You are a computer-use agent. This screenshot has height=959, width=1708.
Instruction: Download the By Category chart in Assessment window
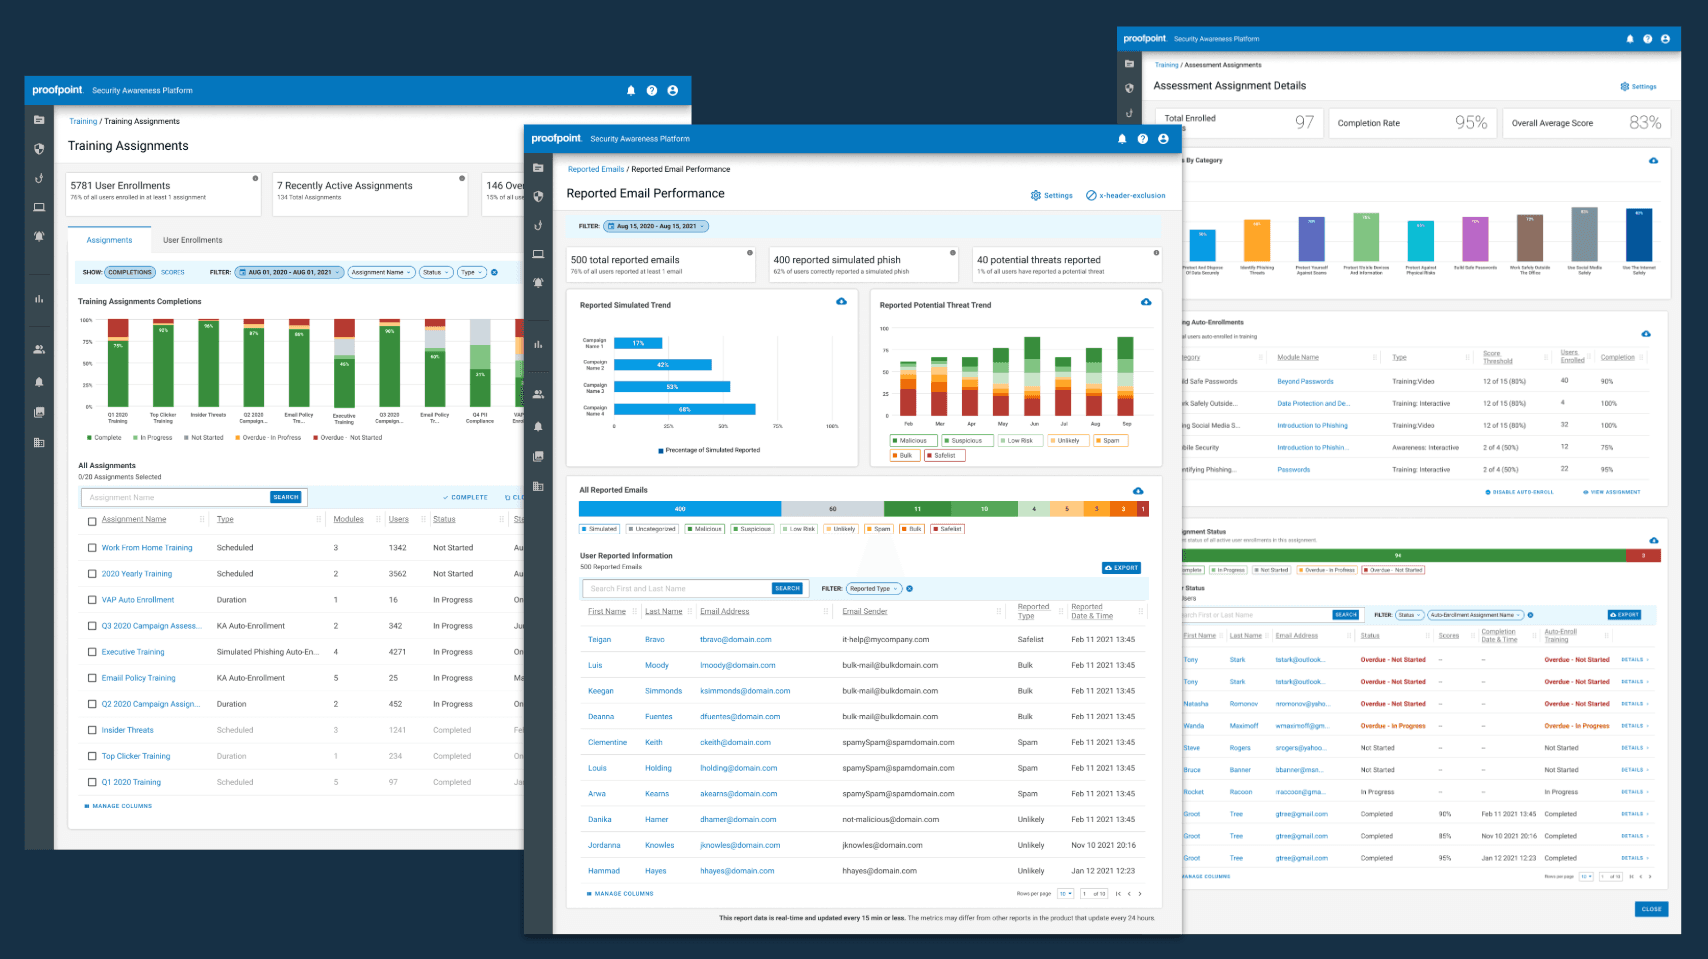point(1653,161)
